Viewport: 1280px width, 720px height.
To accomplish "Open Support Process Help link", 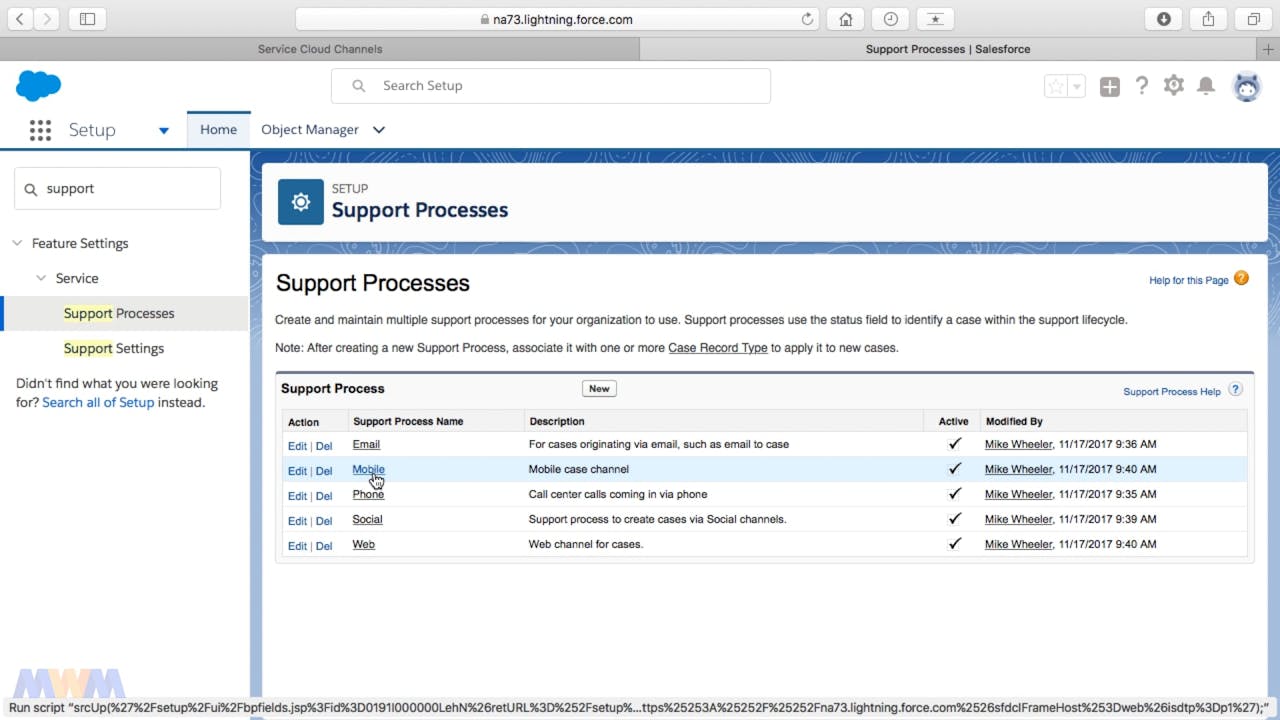I will (1171, 391).
